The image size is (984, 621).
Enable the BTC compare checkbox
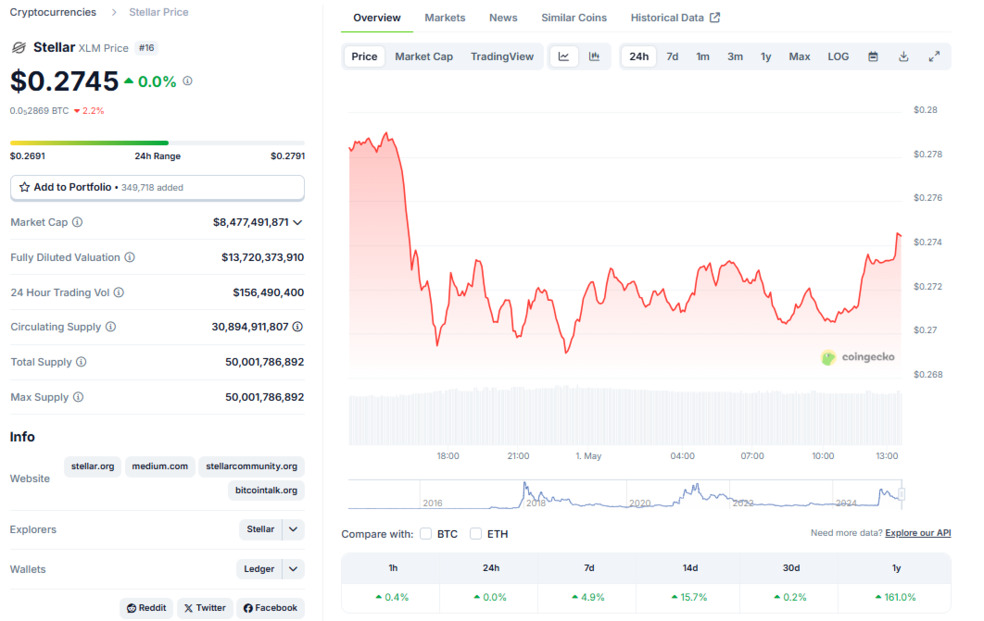(x=426, y=534)
